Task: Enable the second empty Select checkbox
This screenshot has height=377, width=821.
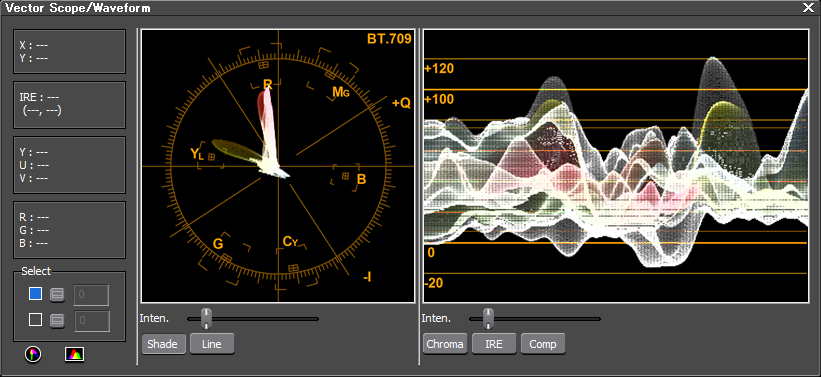Action: 36,319
